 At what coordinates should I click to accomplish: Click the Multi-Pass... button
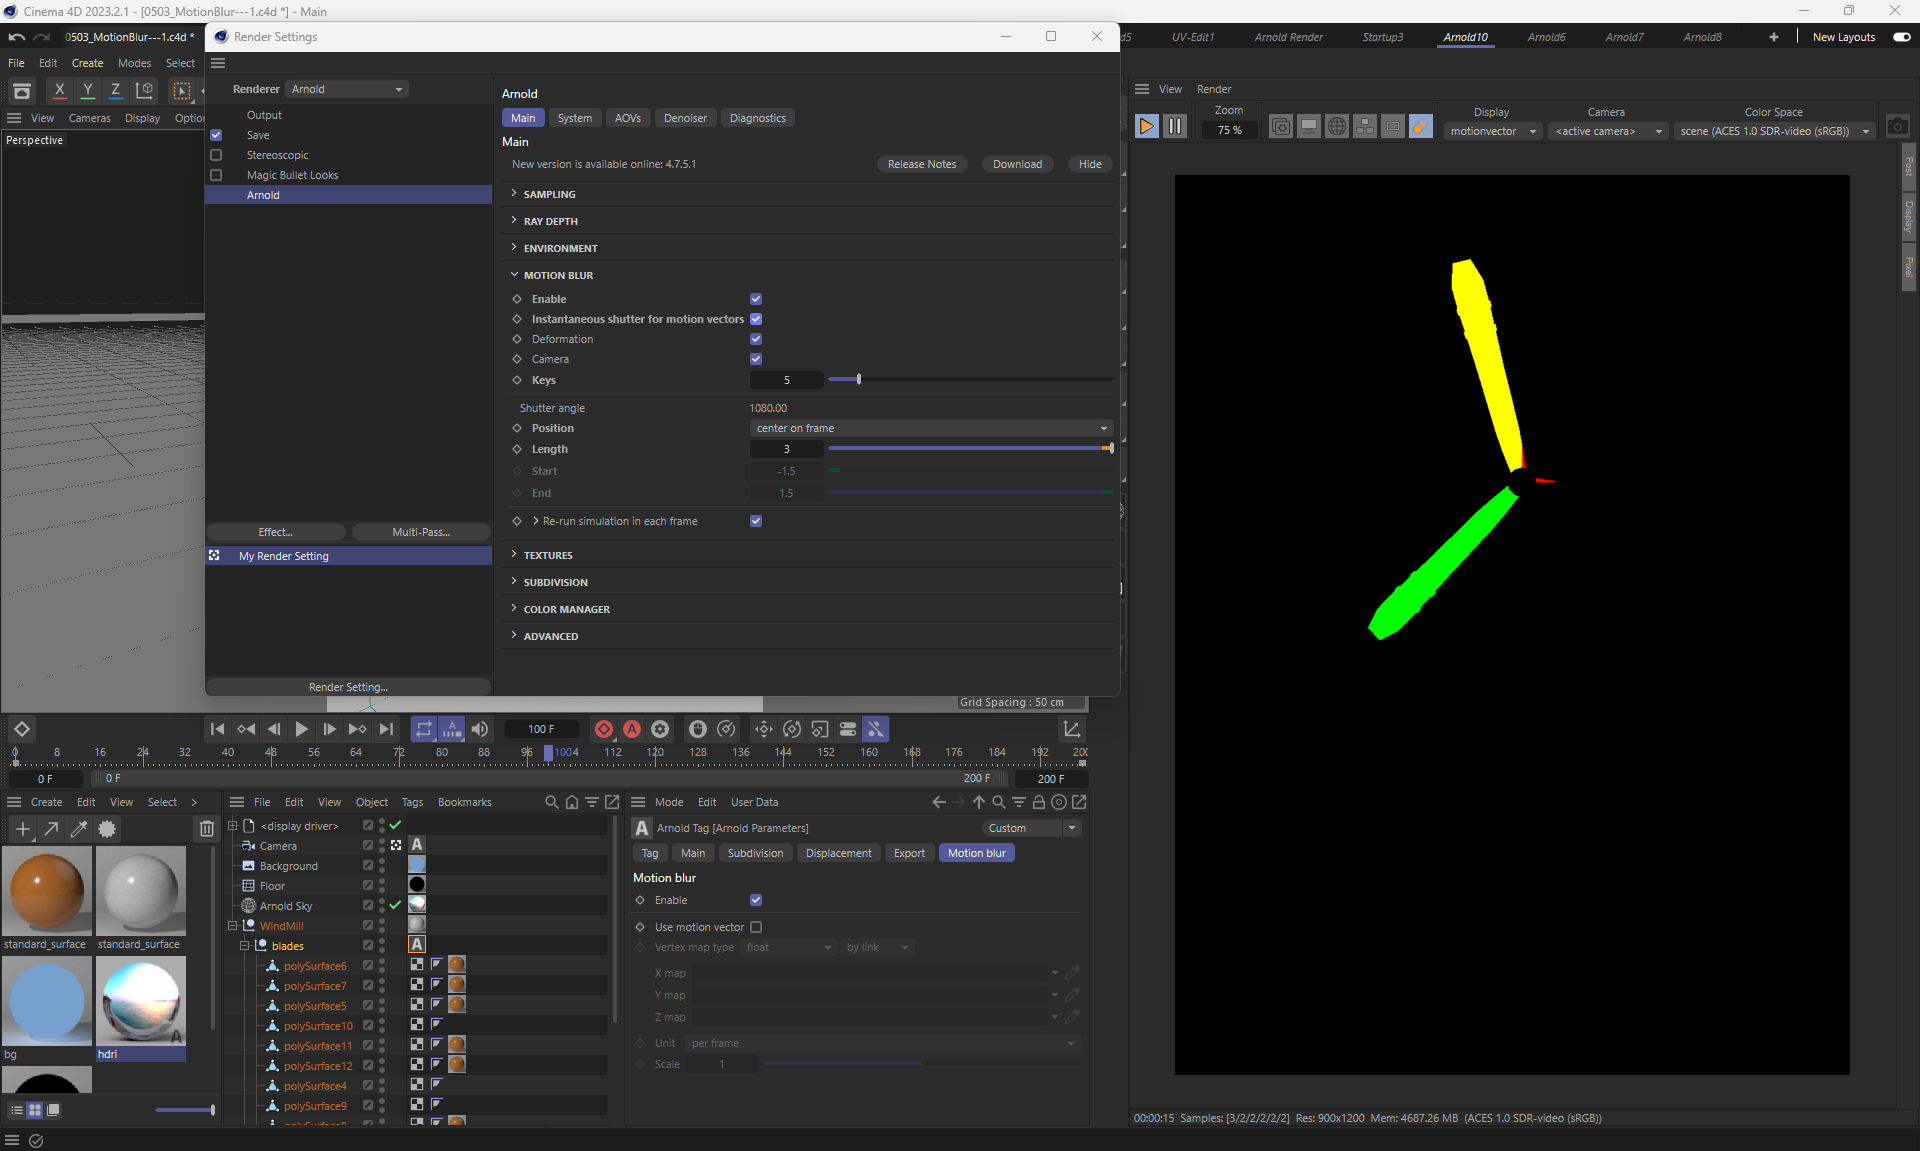(421, 532)
